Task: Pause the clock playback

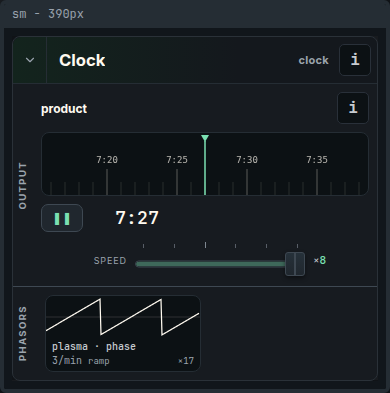Action: 62,218
